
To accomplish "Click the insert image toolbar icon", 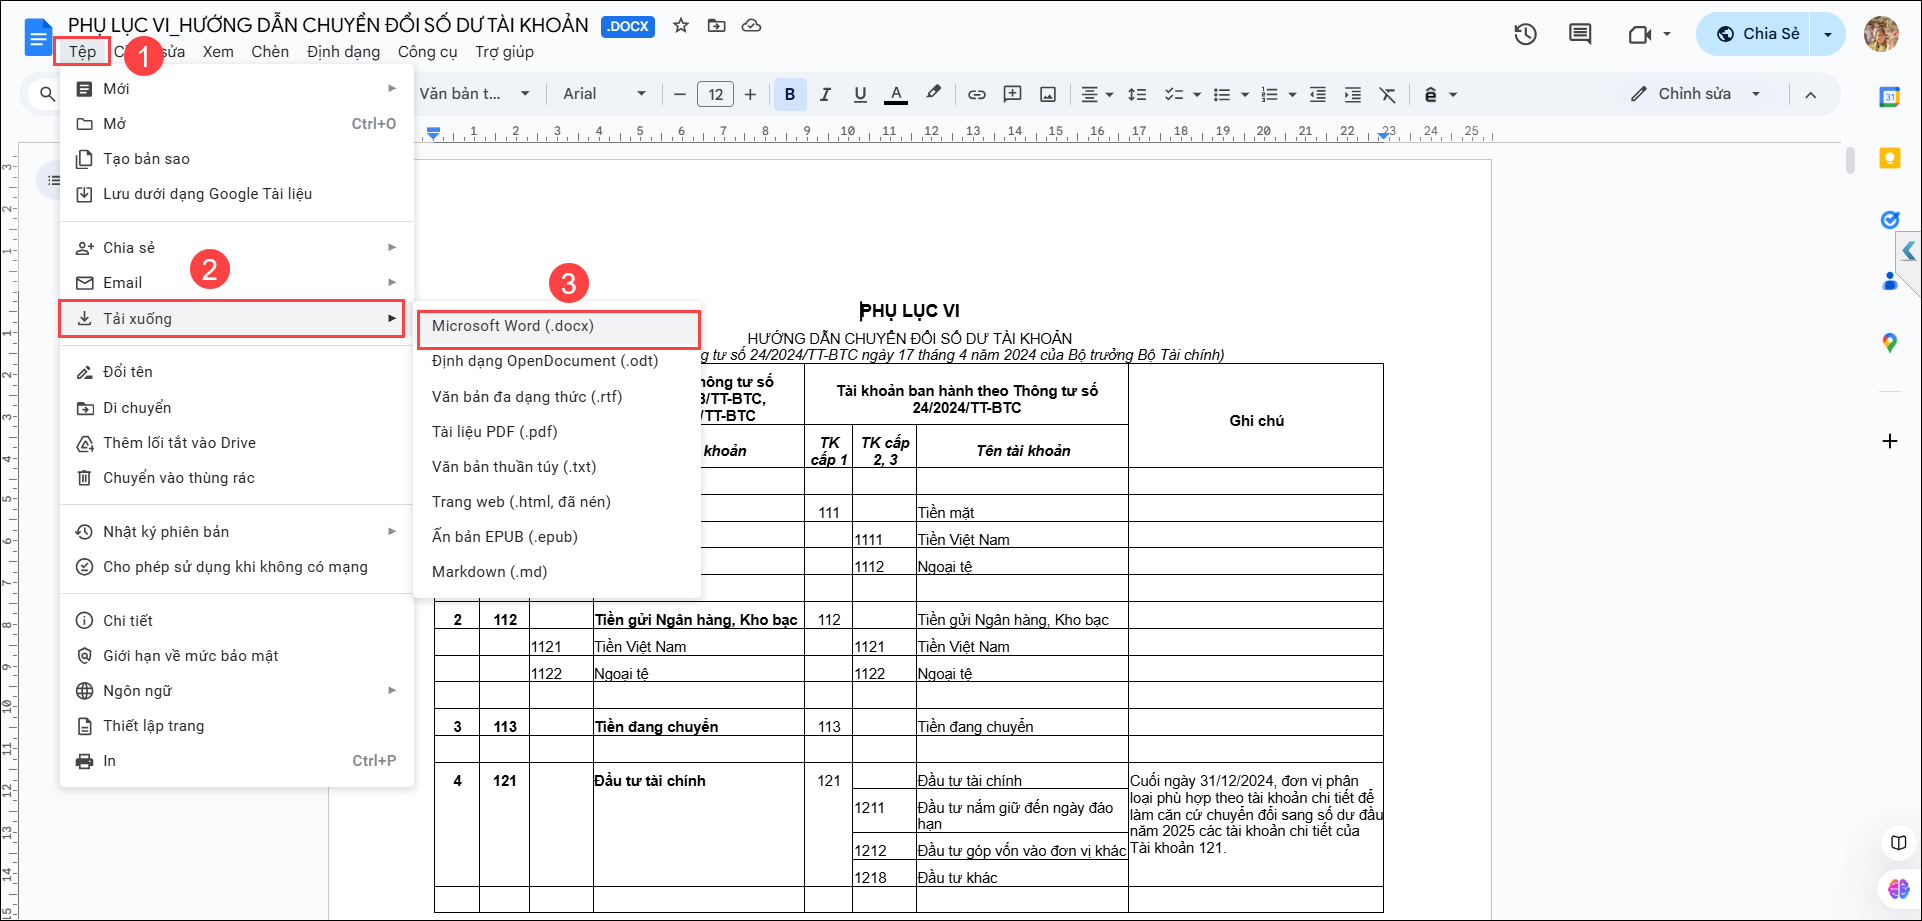I will (1048, 94).
